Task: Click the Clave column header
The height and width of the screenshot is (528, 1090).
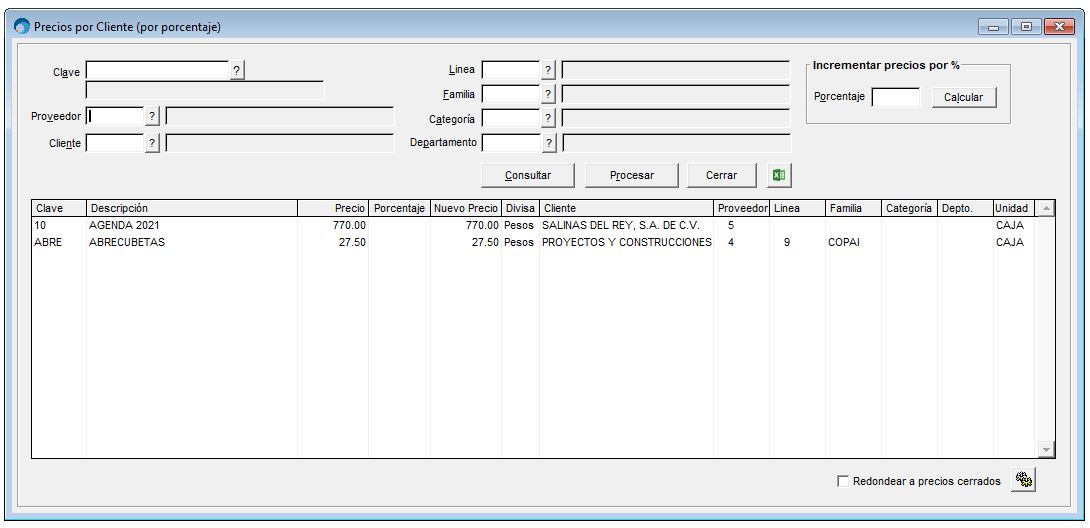Action: pos(59,208)
